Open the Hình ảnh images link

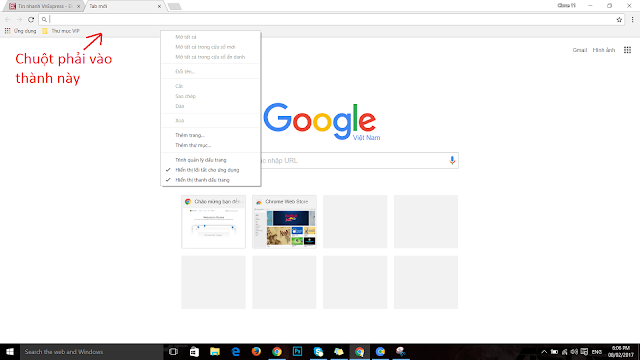pos(604,50)
